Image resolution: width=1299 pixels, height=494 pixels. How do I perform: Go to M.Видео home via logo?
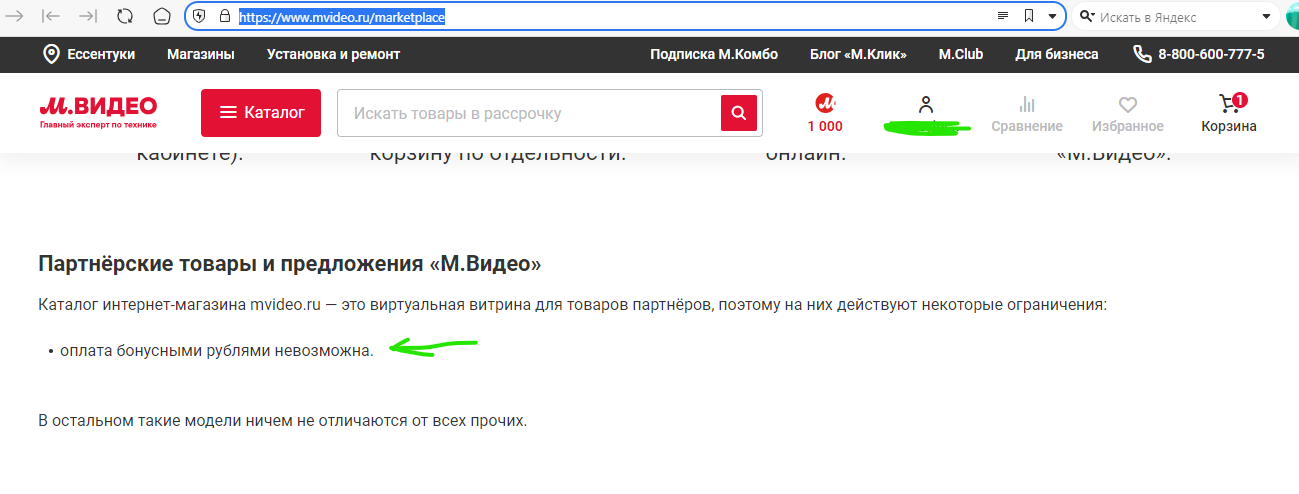(x=98, y=112)
